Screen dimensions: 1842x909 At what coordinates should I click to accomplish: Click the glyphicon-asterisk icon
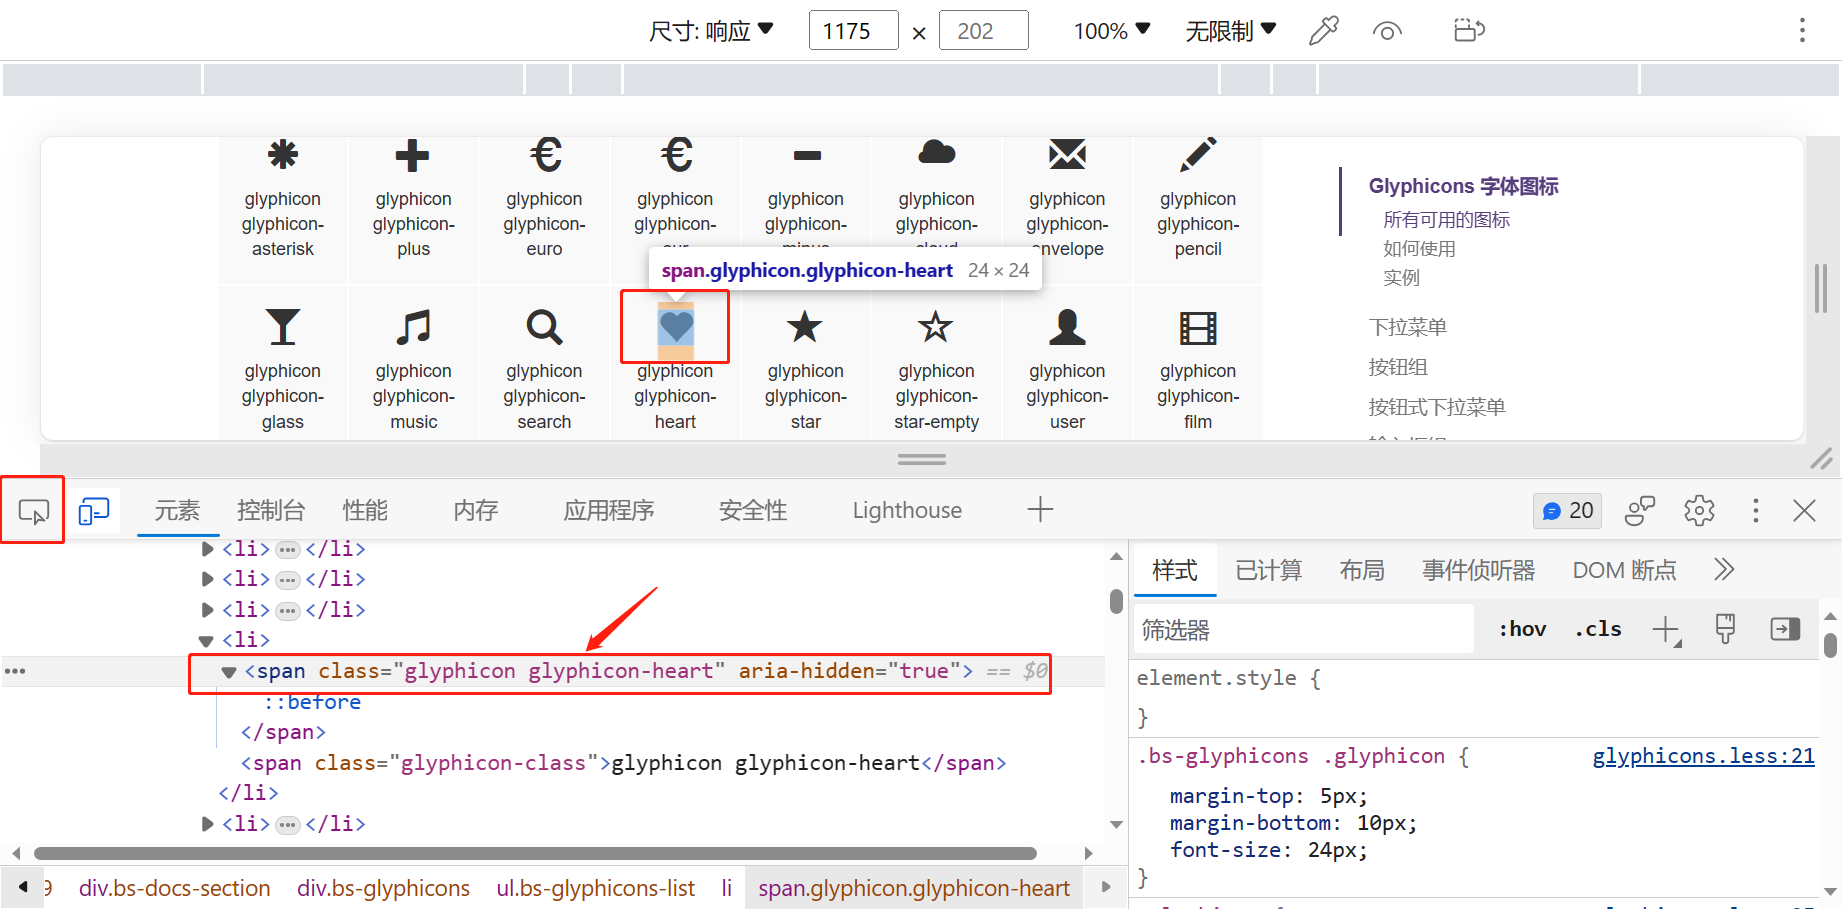point(283,155)
